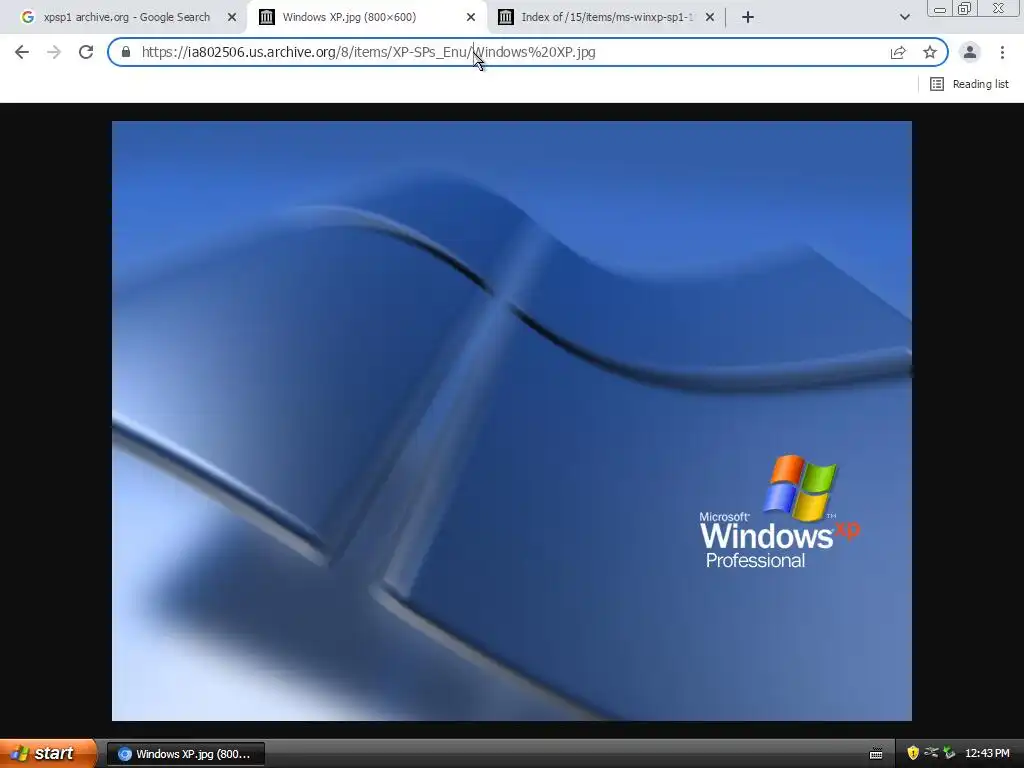
Task: Click the forward navigation arrow
Action: click(x=54, y=52)
